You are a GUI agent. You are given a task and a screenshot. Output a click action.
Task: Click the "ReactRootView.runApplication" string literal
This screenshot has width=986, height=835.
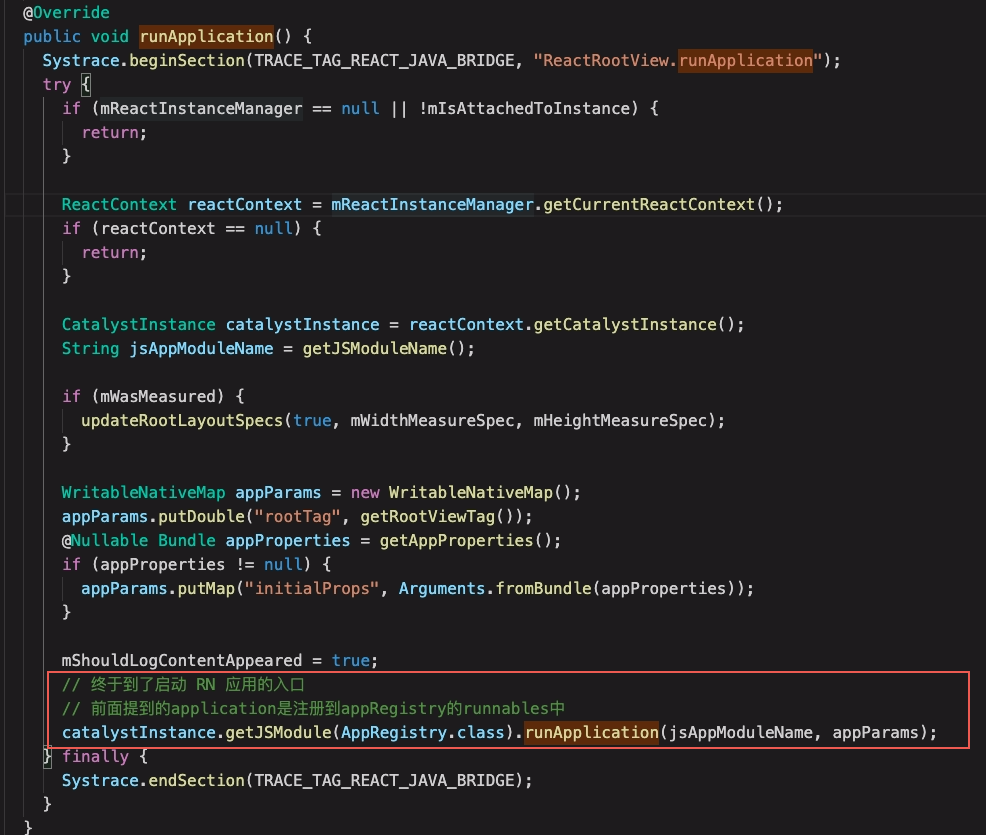click(x=678, y=60)
